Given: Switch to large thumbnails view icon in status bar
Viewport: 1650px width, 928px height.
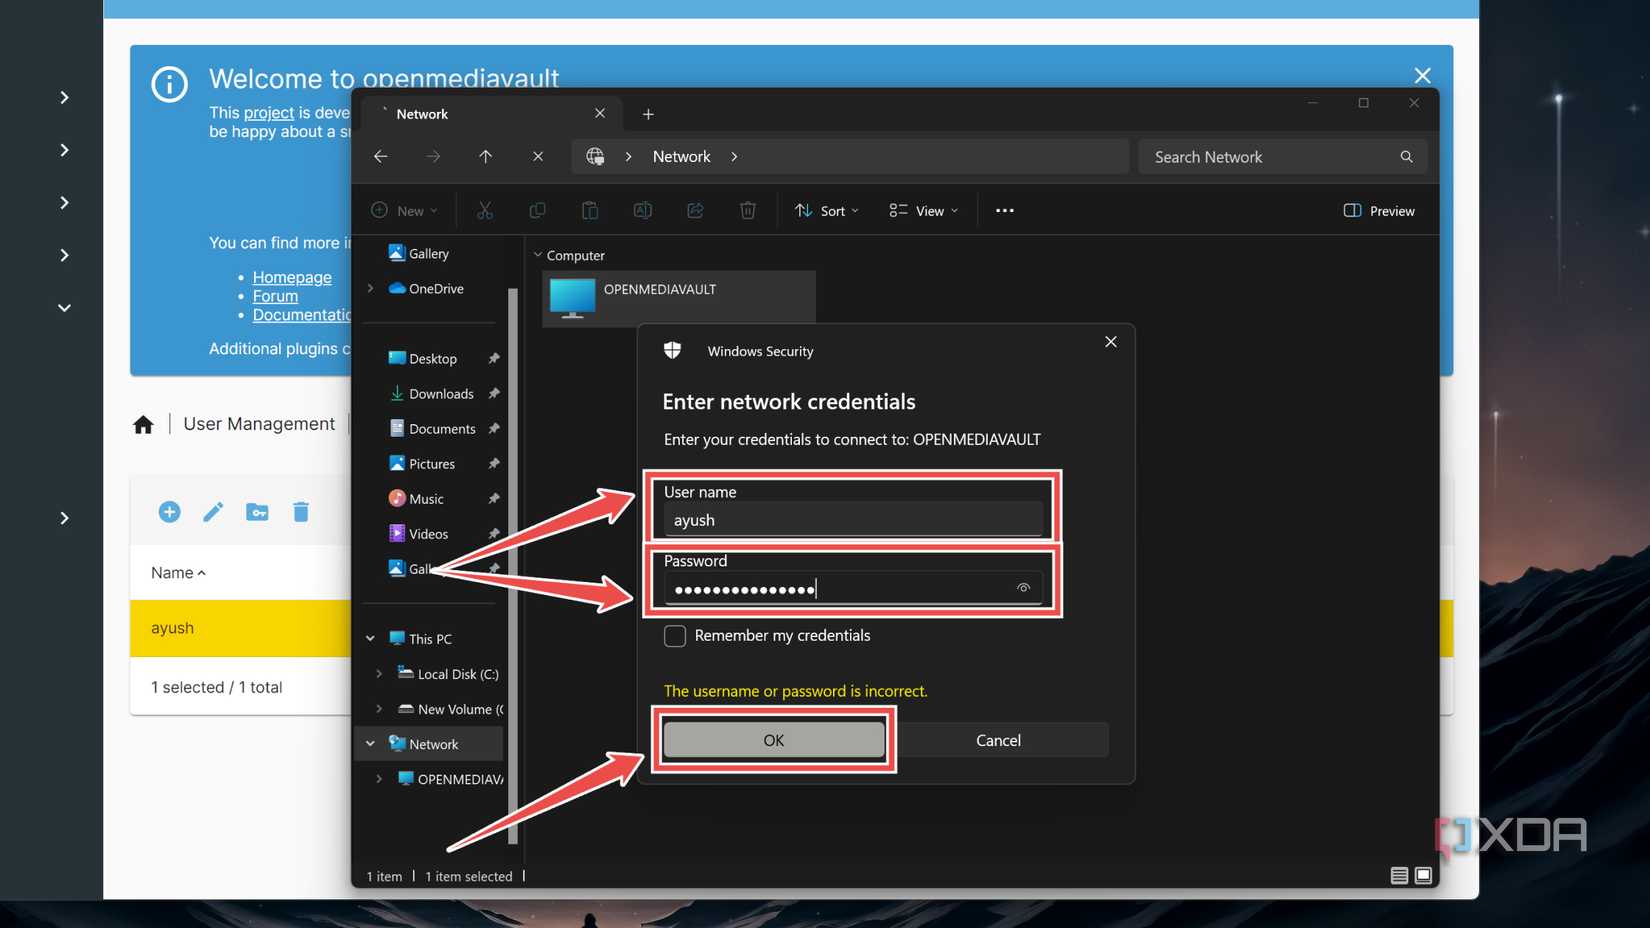Looking at the screenshot, I should coord(1423,876).
